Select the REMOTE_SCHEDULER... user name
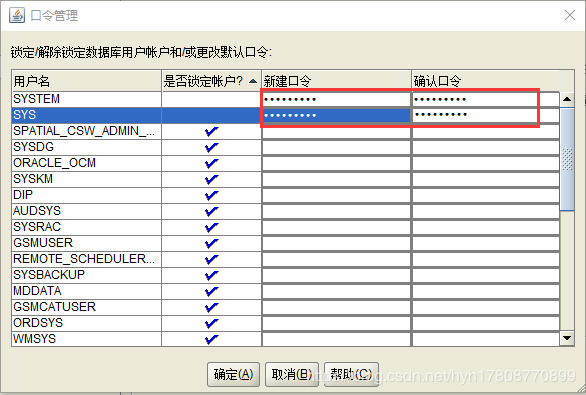This screenshot has height=395, width=586. tap(84, 259)
